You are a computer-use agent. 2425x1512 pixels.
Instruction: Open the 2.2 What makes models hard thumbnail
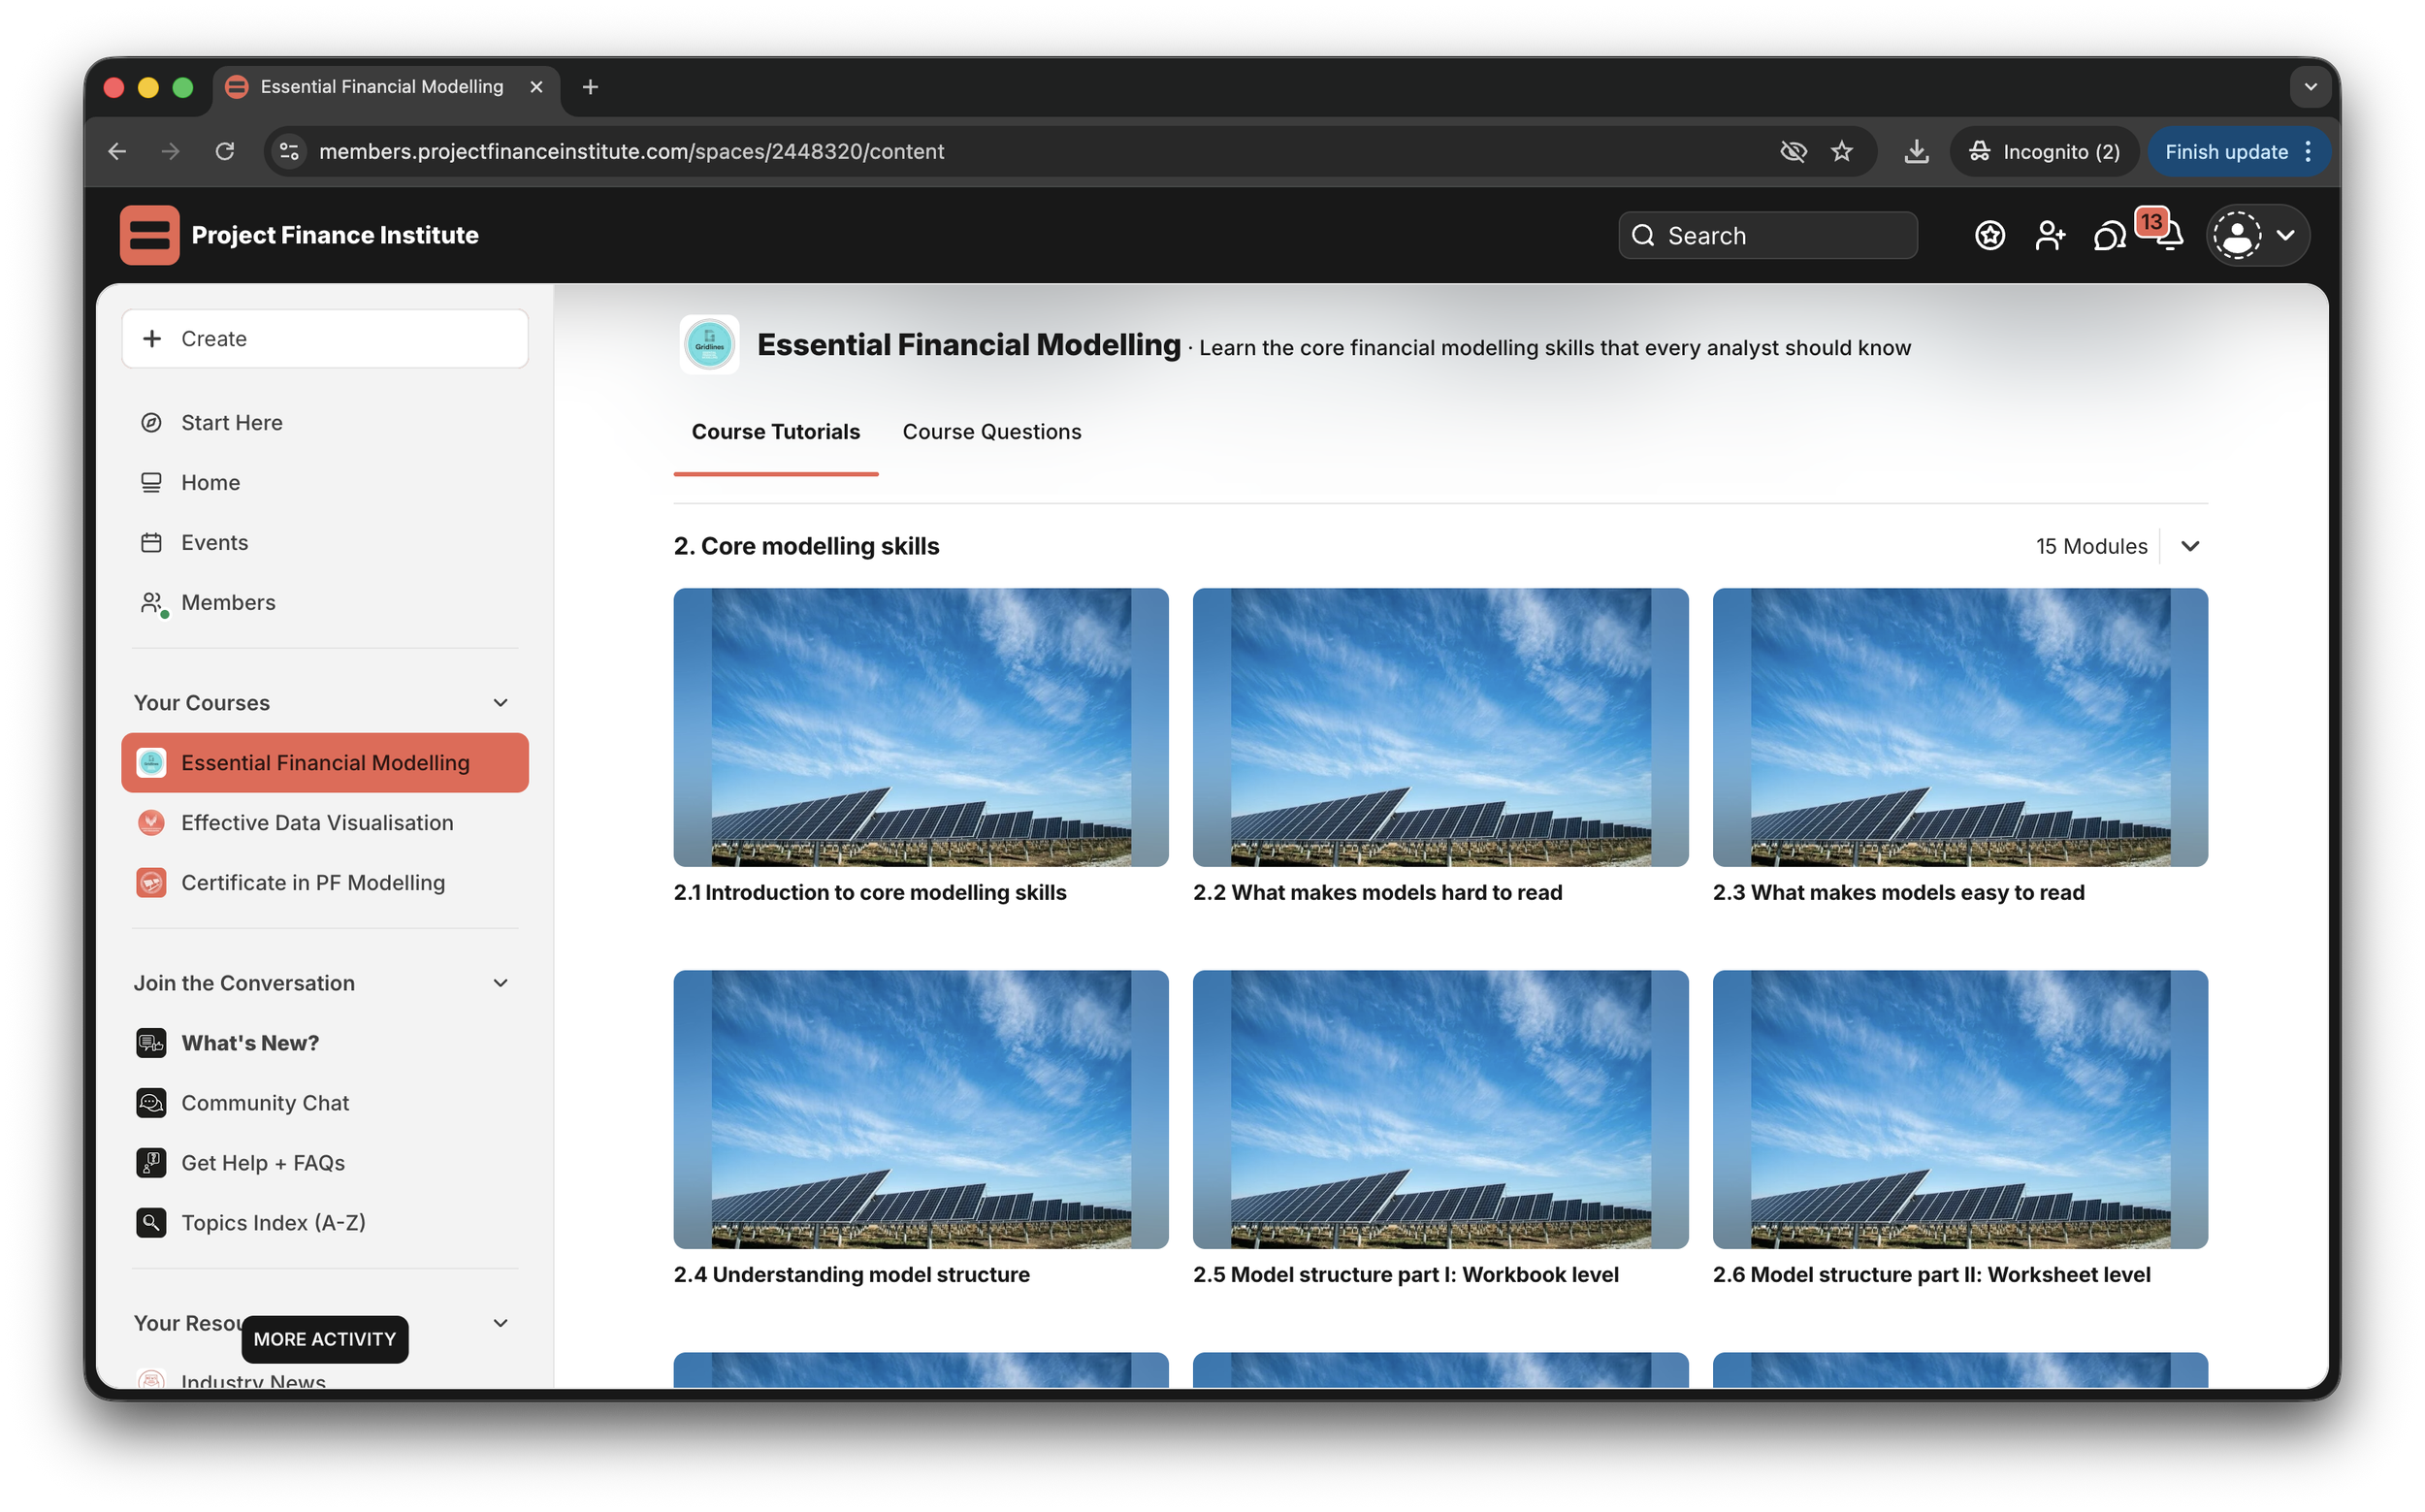click(1439, 727)
